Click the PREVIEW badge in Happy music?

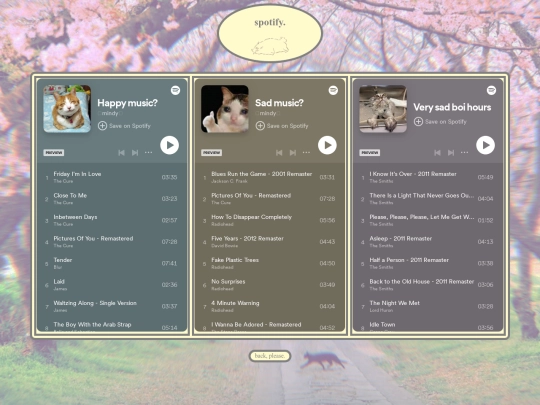pyautogui.click(x=54, y=153)
